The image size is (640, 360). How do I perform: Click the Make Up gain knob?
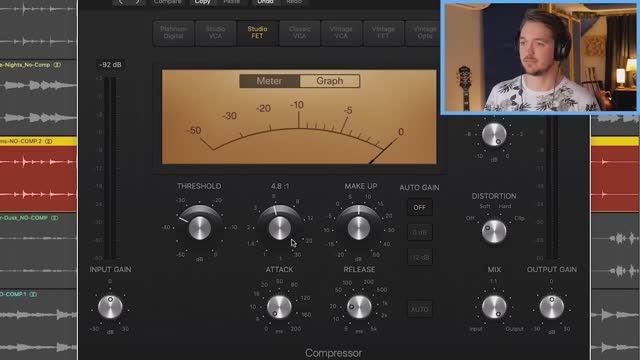point(359,228)
